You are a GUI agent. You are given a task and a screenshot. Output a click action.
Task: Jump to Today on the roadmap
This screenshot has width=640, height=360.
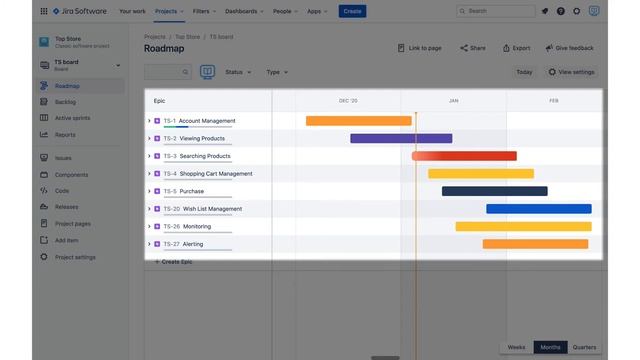point(524,72)
